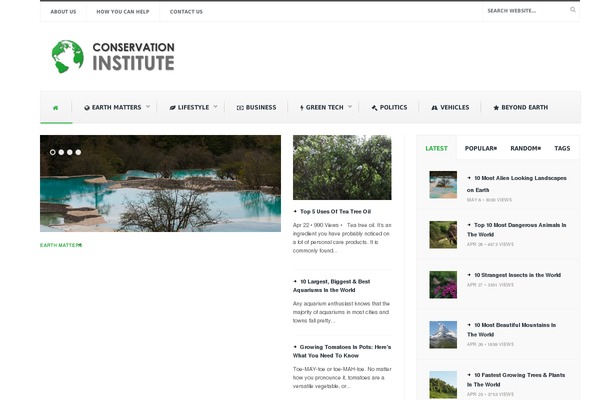The width and height of the screenshot is (600, 400).
Task: Click the money icon beside Business
Action: (240, 108)
